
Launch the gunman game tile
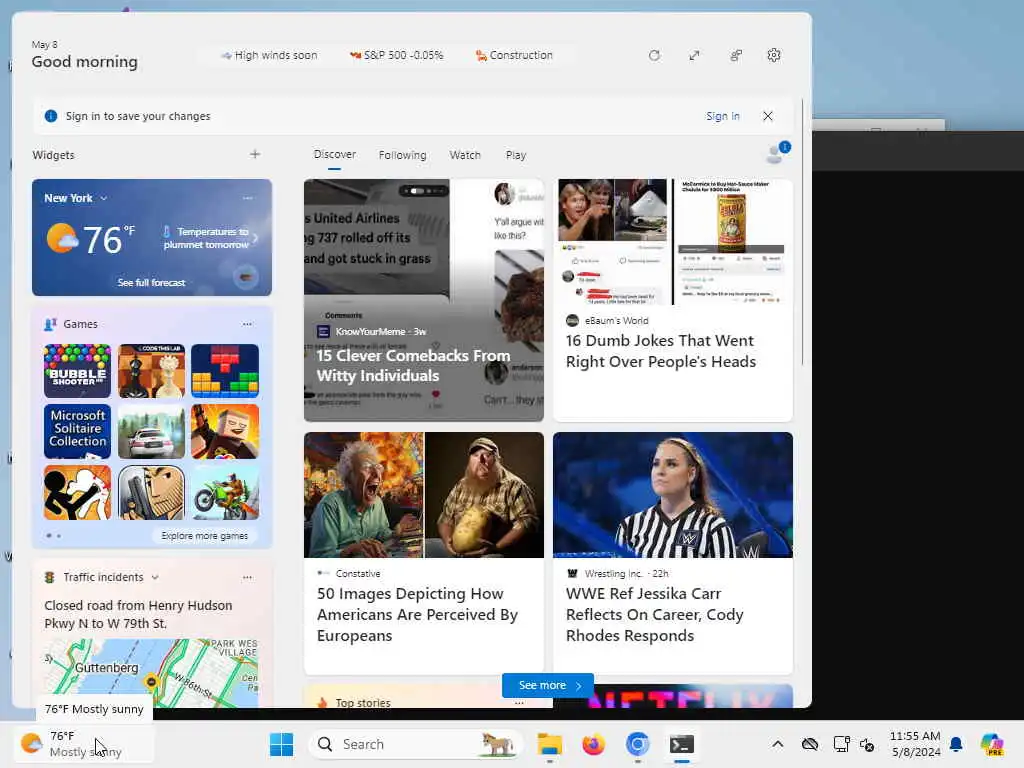click(152, 492)
